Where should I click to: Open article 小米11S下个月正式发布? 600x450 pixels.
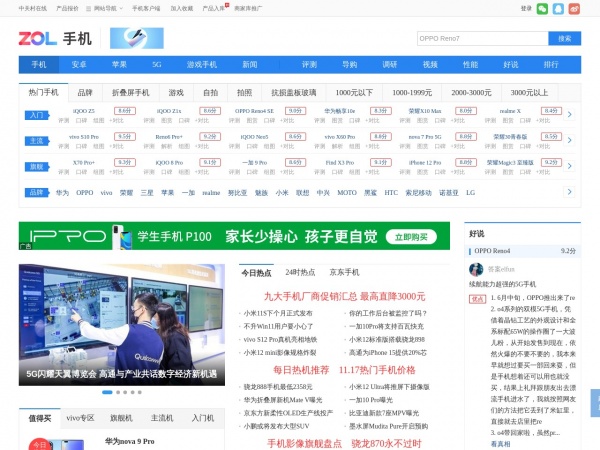(278, 313)
